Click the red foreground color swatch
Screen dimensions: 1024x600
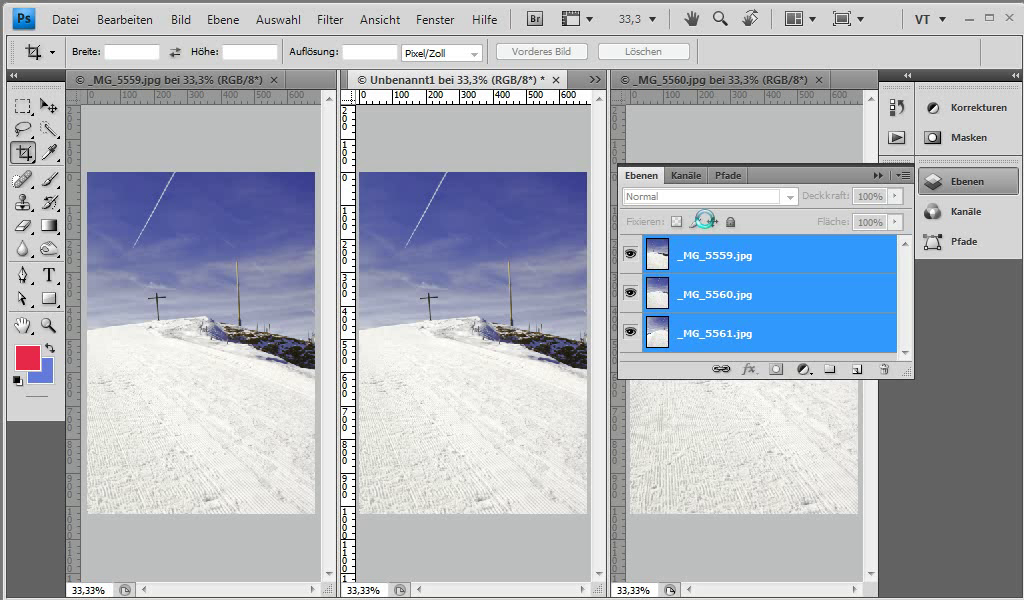tap(26, 356)
